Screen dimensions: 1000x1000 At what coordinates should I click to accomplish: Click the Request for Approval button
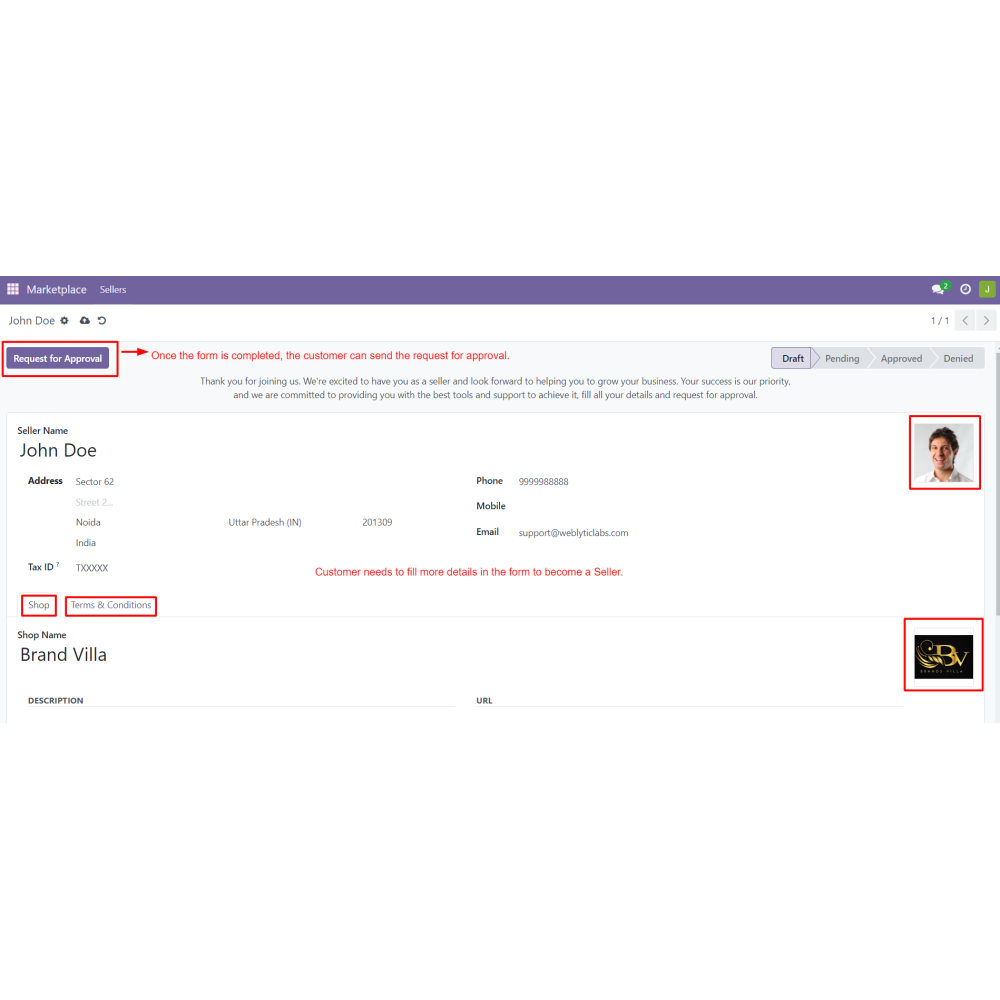[57, 358]
